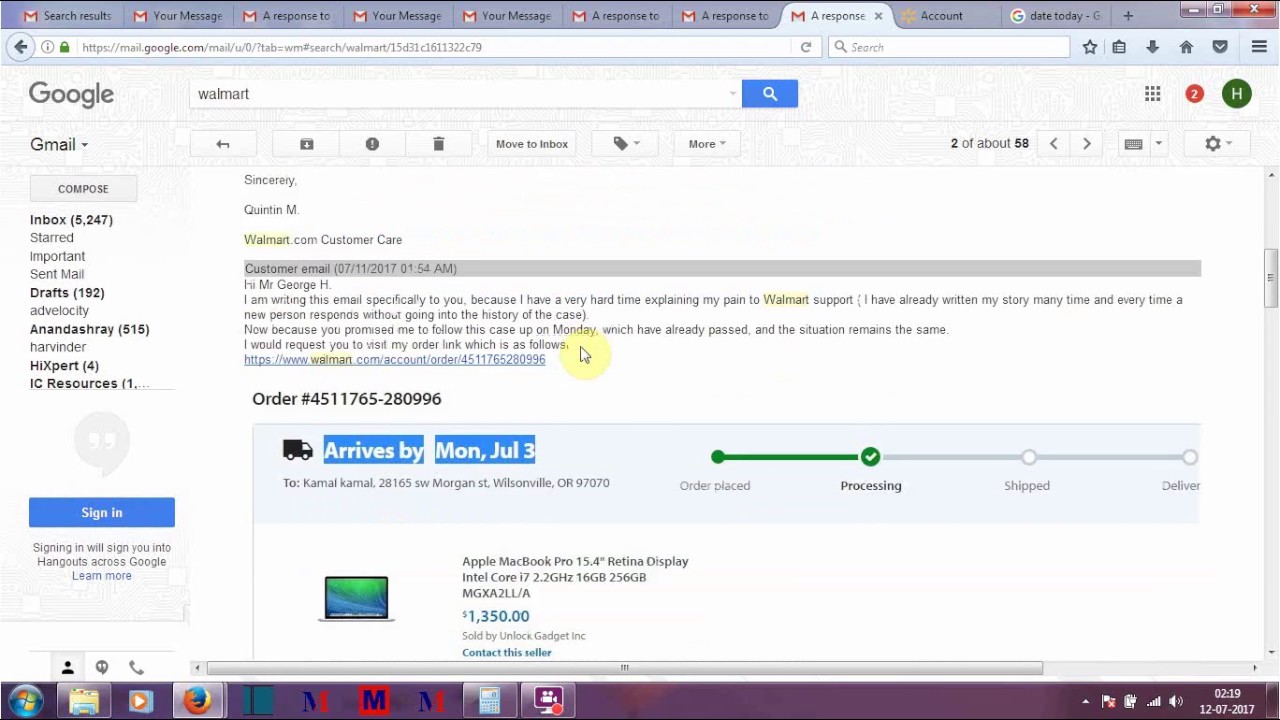Archive this email conversation
This screenshot has width=1280, height=720.
[307, 144]
